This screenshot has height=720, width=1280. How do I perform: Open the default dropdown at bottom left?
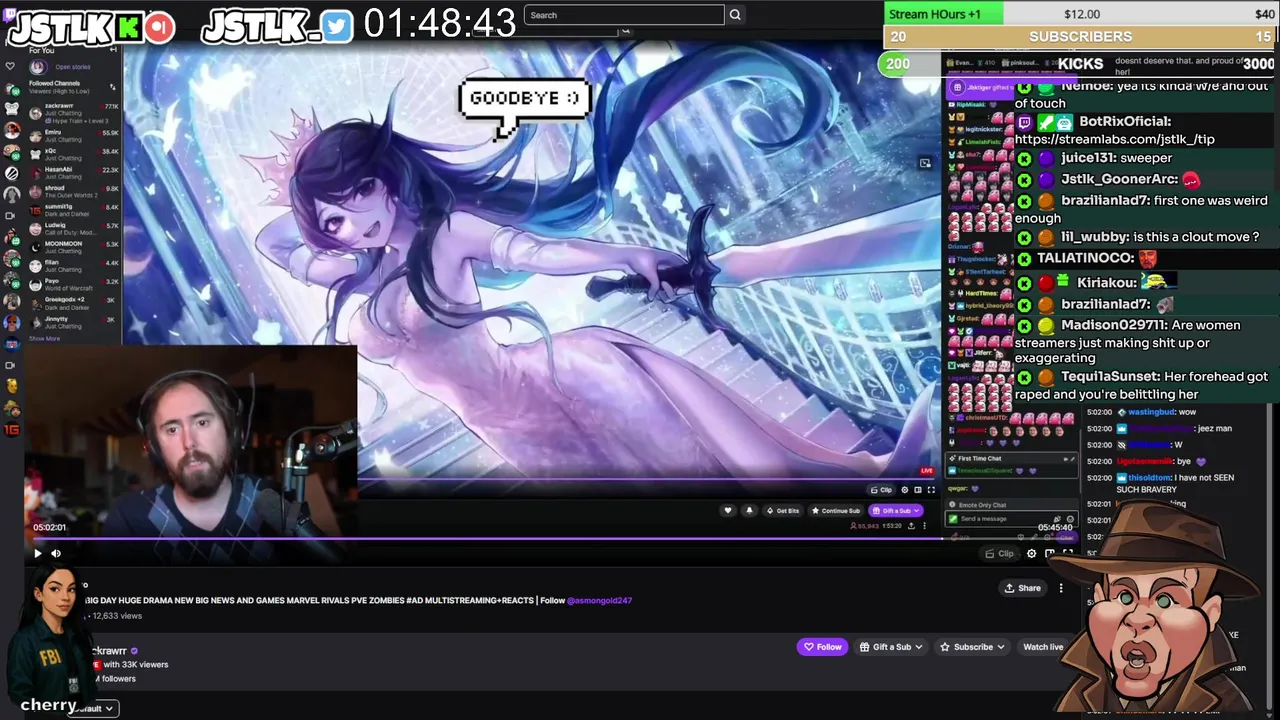[x=95, y=708]
